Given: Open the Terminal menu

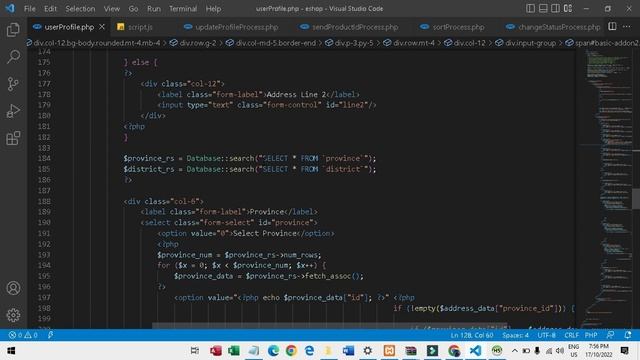Looking at the screenshot, I should point(183,9).
